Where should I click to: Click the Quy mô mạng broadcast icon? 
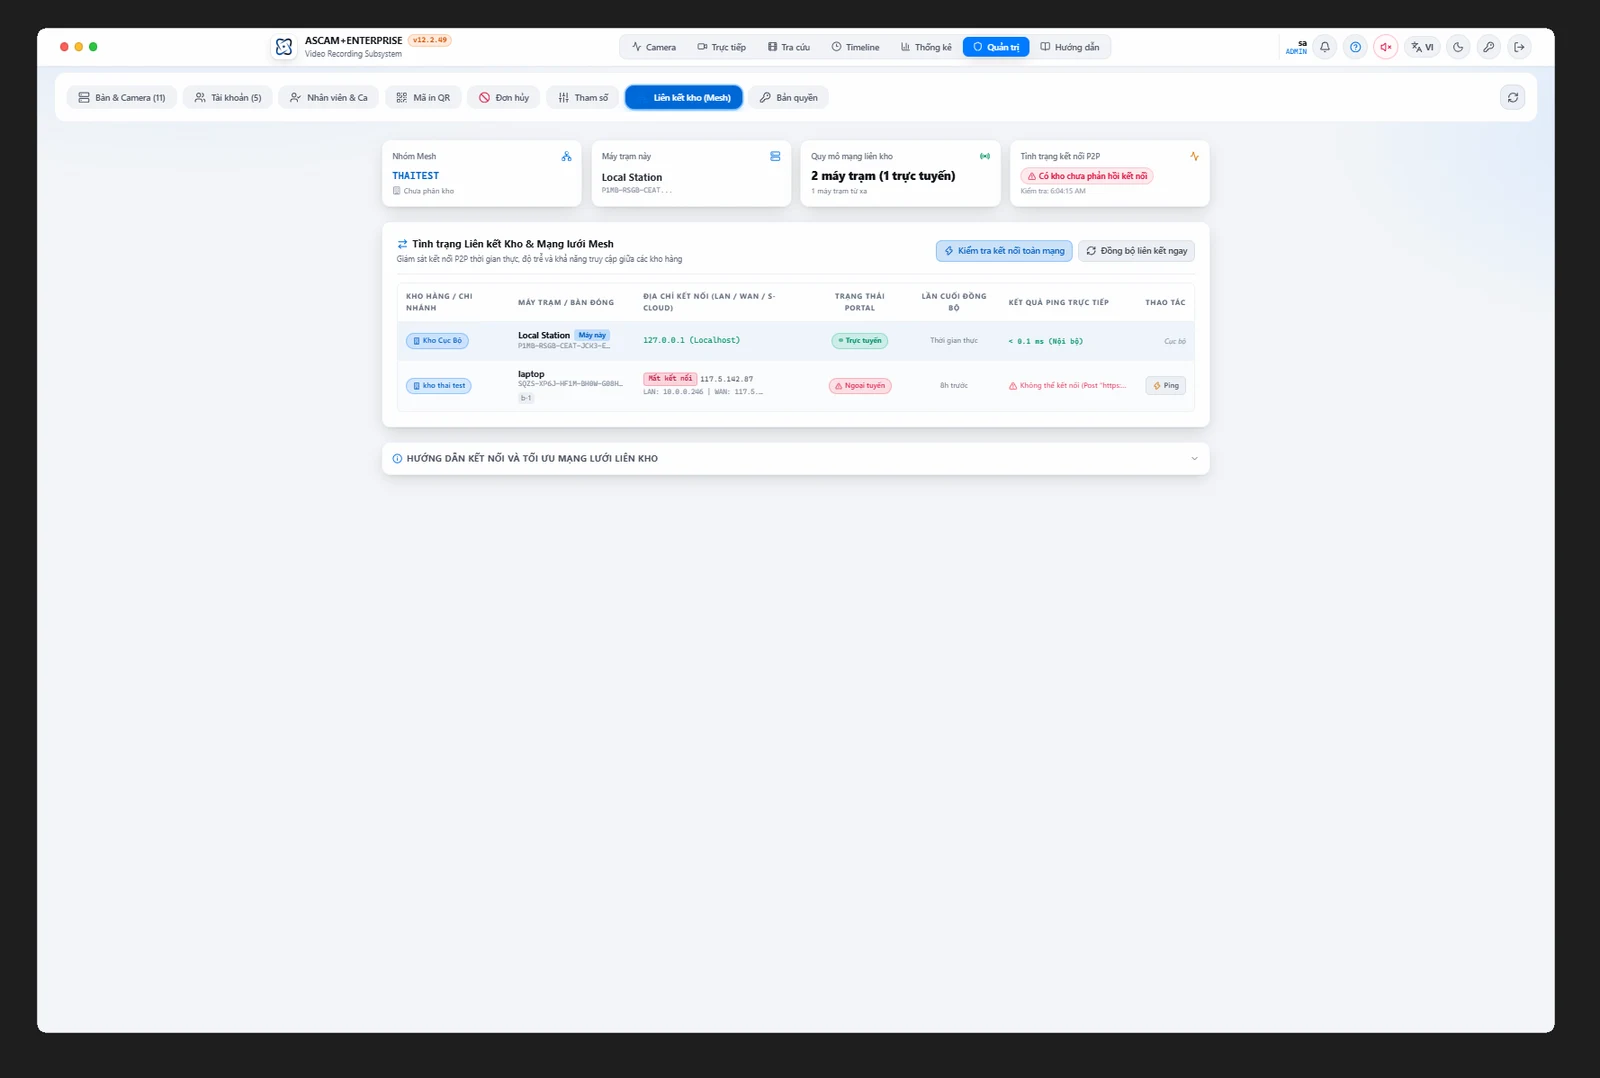pos(985,157)
